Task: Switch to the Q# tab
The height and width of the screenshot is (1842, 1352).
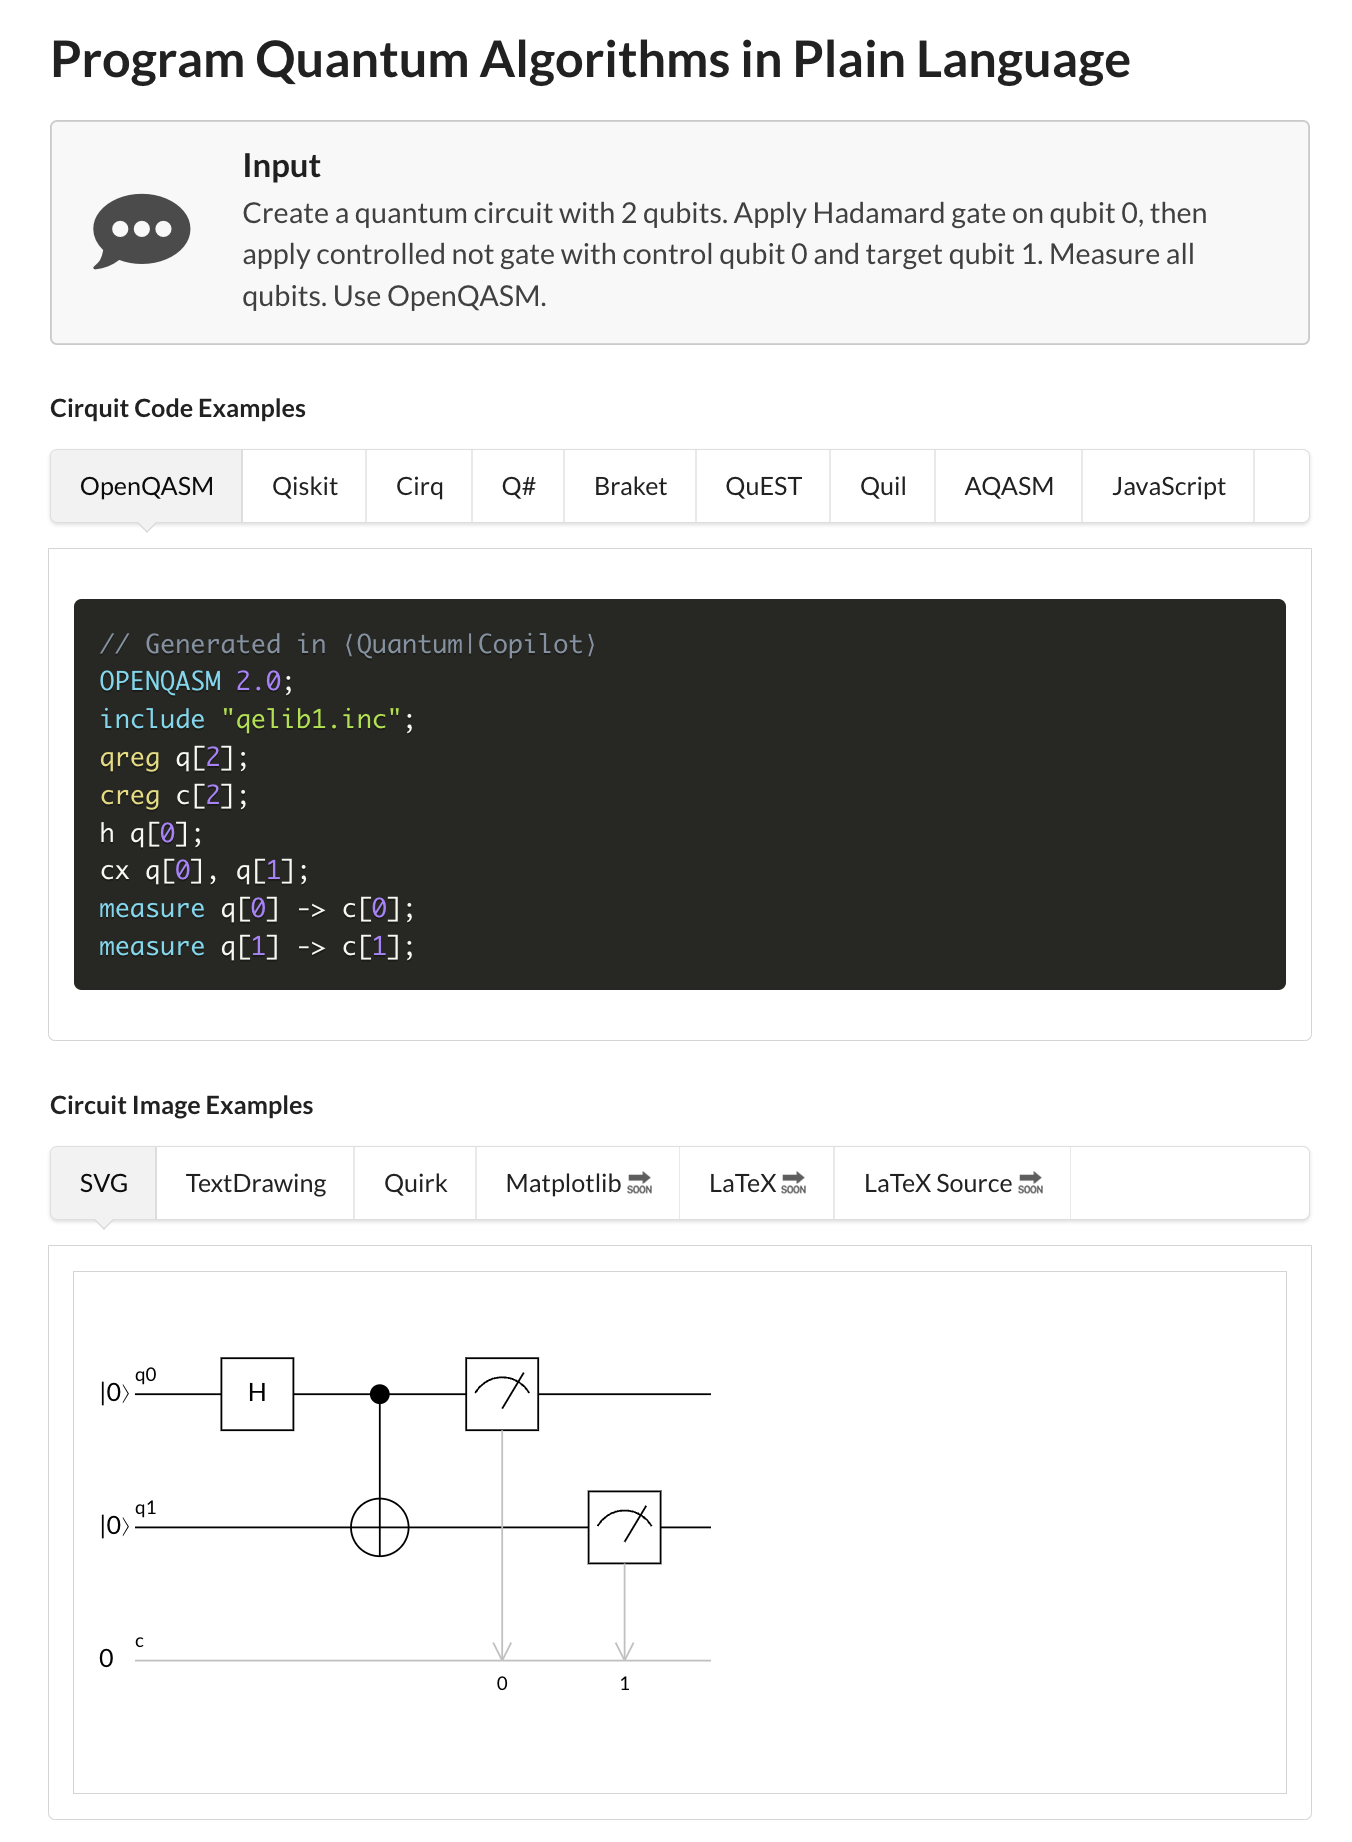Action: click(x=518, y=486)
